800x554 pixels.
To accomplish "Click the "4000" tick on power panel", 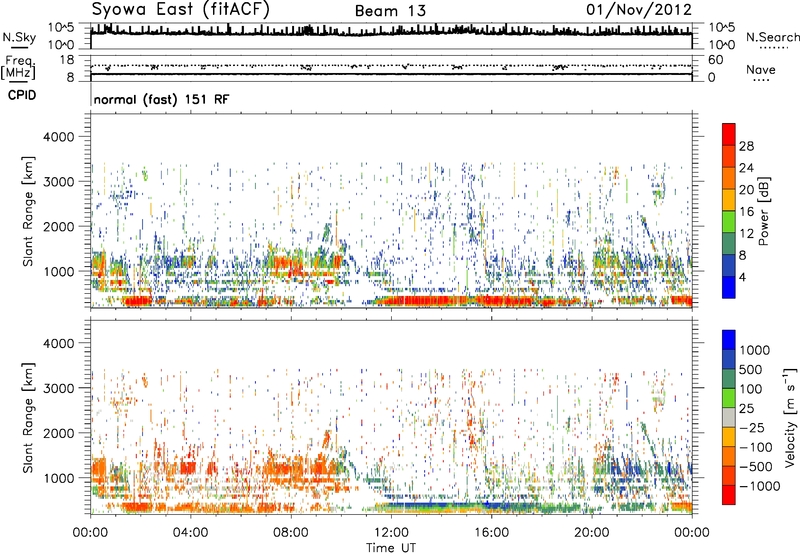I will point(59,137).
